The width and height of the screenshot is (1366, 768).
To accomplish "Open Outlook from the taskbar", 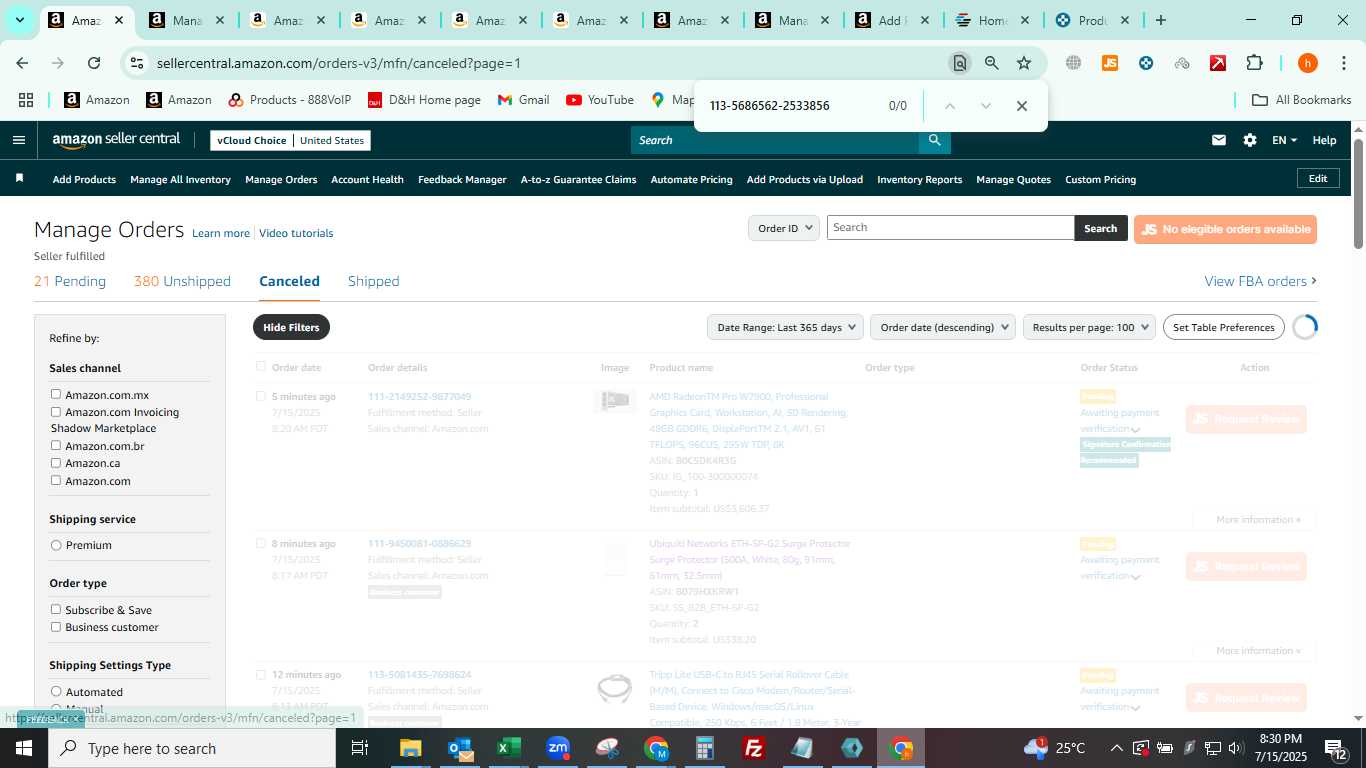I will pyautogui.click(x=460, y=748).
